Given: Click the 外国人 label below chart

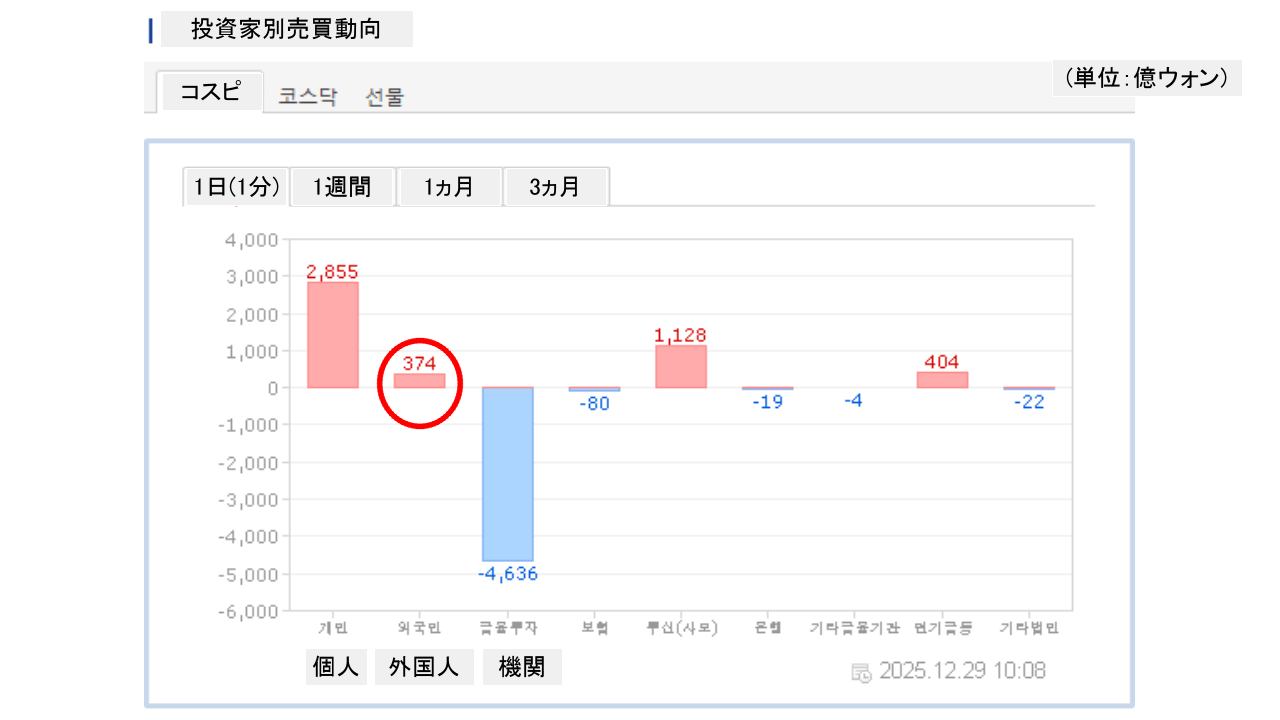Looking at the screenshot, I should tap(424, 668).
